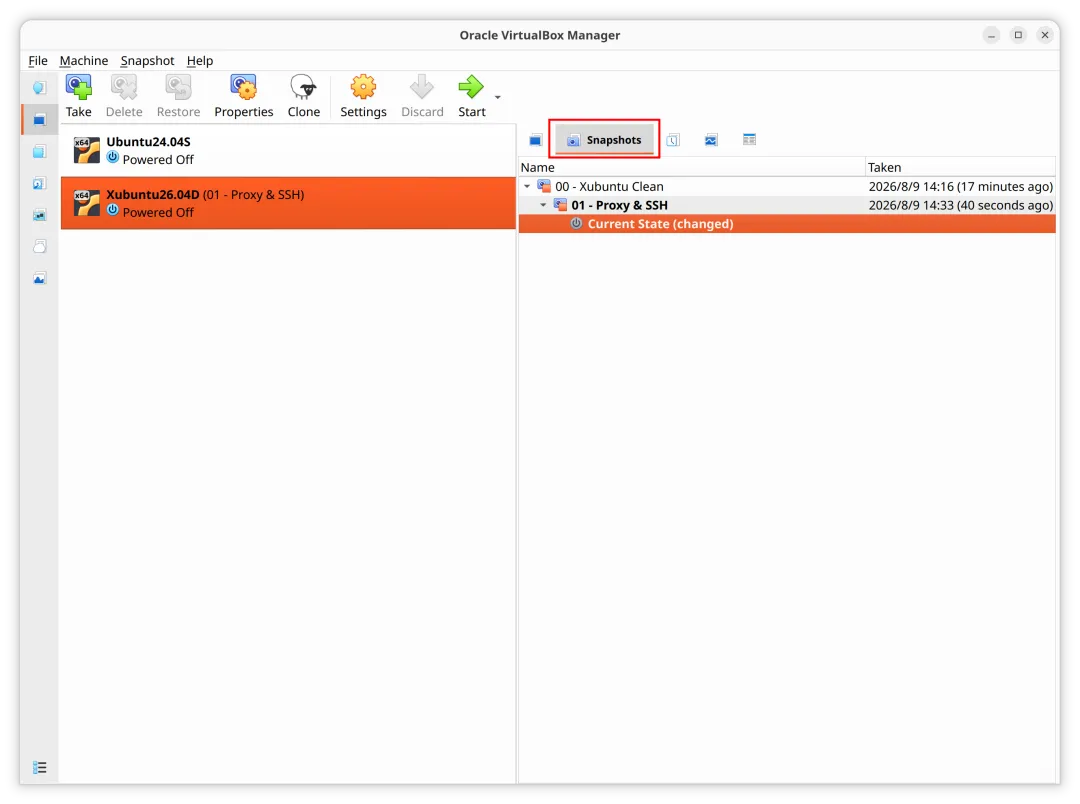Image resolution: width=1080 pixels, height=804 pixels.
Task: Clone the snapshot with sheep icon
Action: [304, 96]
